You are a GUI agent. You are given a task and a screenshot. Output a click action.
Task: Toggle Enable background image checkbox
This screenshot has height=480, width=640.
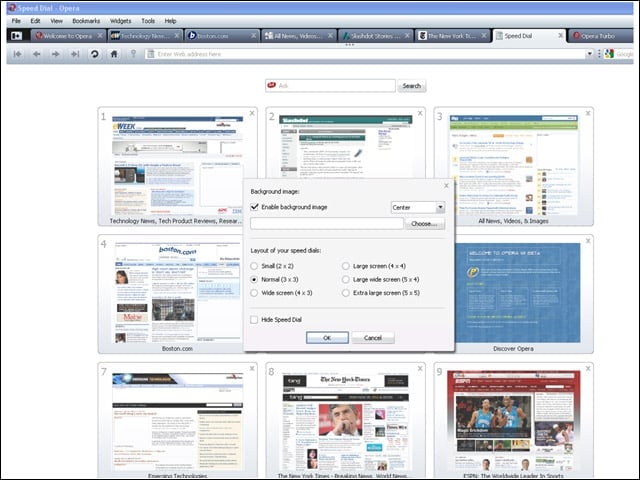point(254,207)
